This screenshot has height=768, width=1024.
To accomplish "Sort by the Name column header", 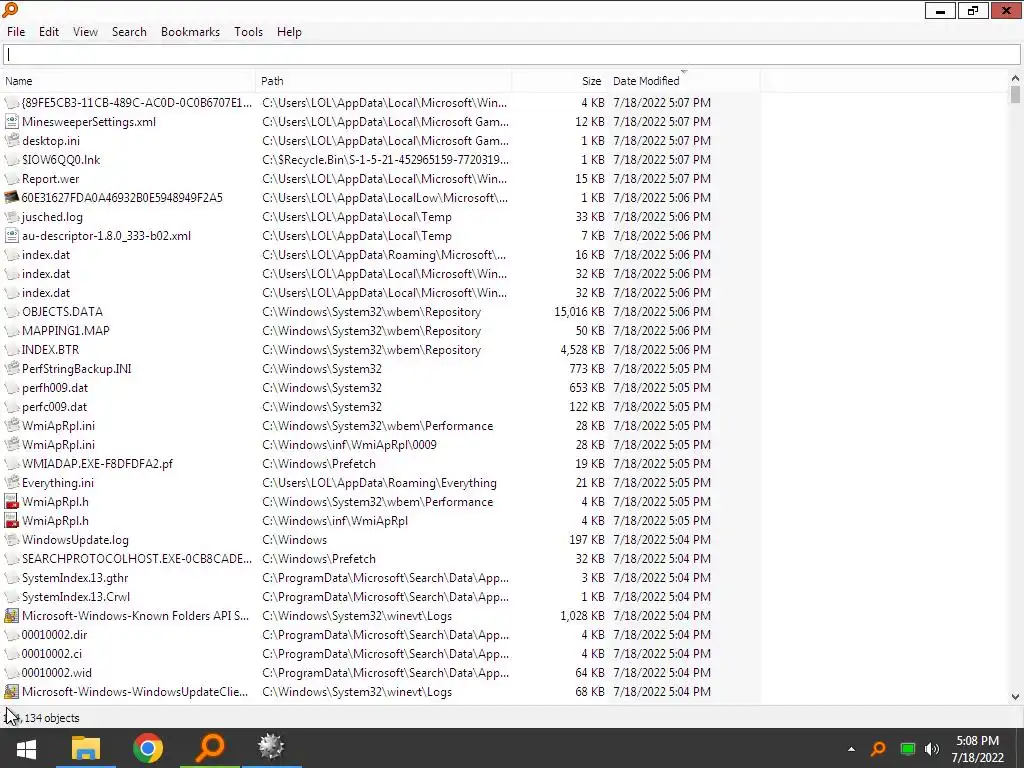I will (128, 81).
